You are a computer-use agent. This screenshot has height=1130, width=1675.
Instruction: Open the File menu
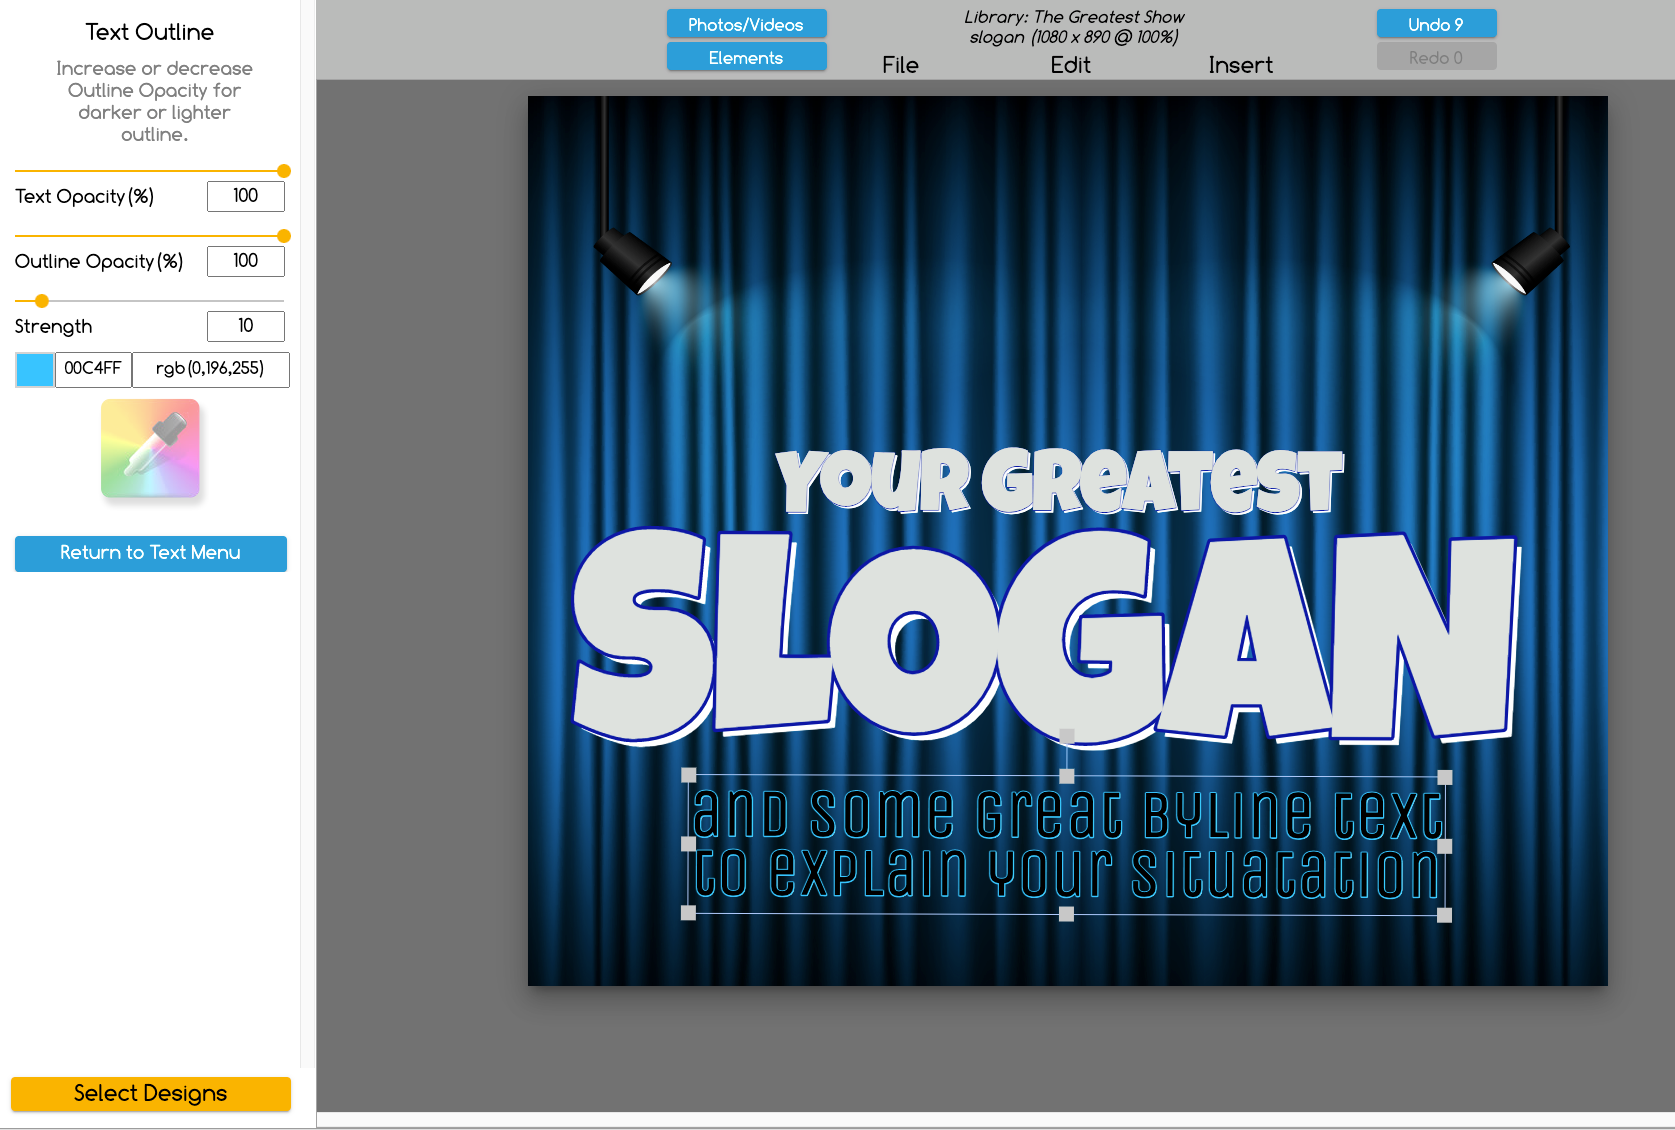click(x=899, y=65)
